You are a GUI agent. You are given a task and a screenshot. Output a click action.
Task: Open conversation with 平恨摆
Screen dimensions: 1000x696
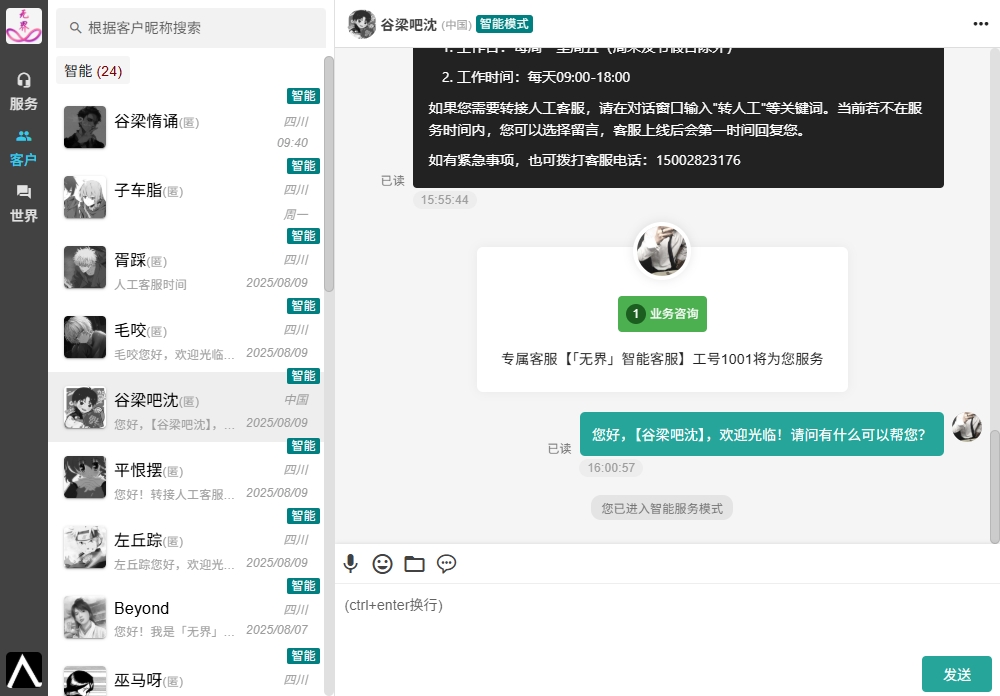[x=186, y=477]
